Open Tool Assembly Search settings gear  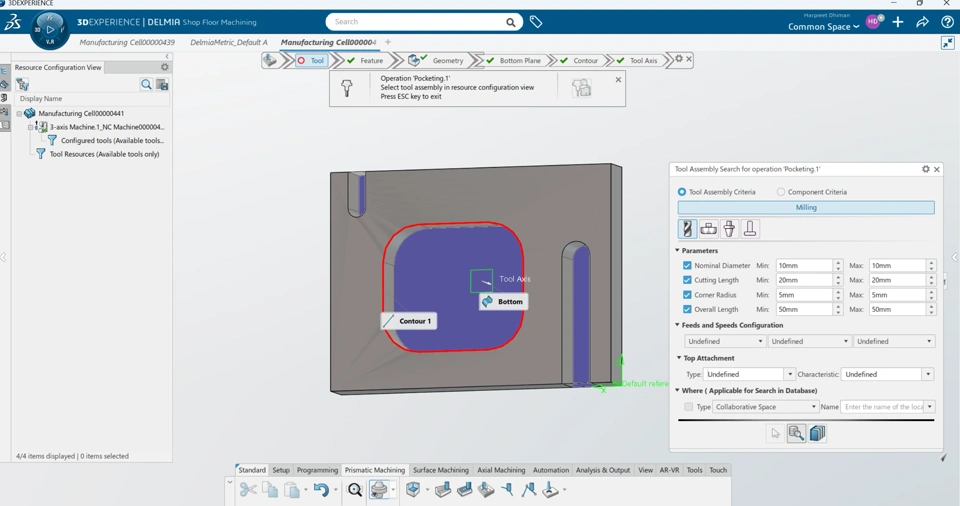925,169
